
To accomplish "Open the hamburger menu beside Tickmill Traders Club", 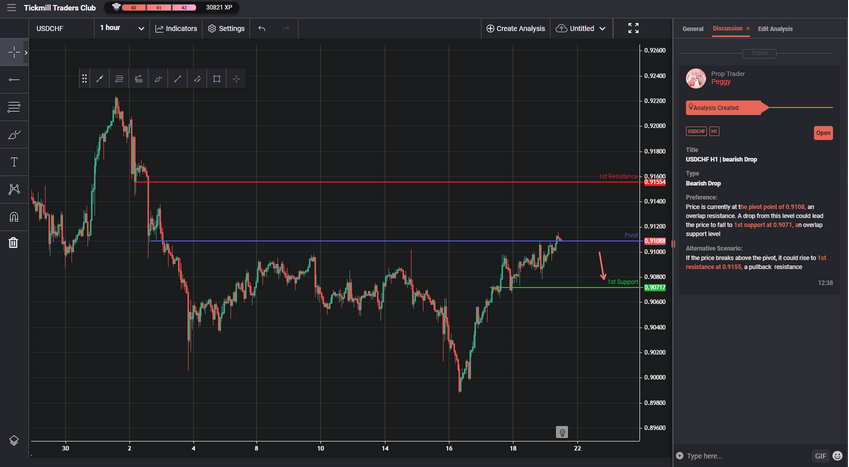I will click(x=11, y=8).
